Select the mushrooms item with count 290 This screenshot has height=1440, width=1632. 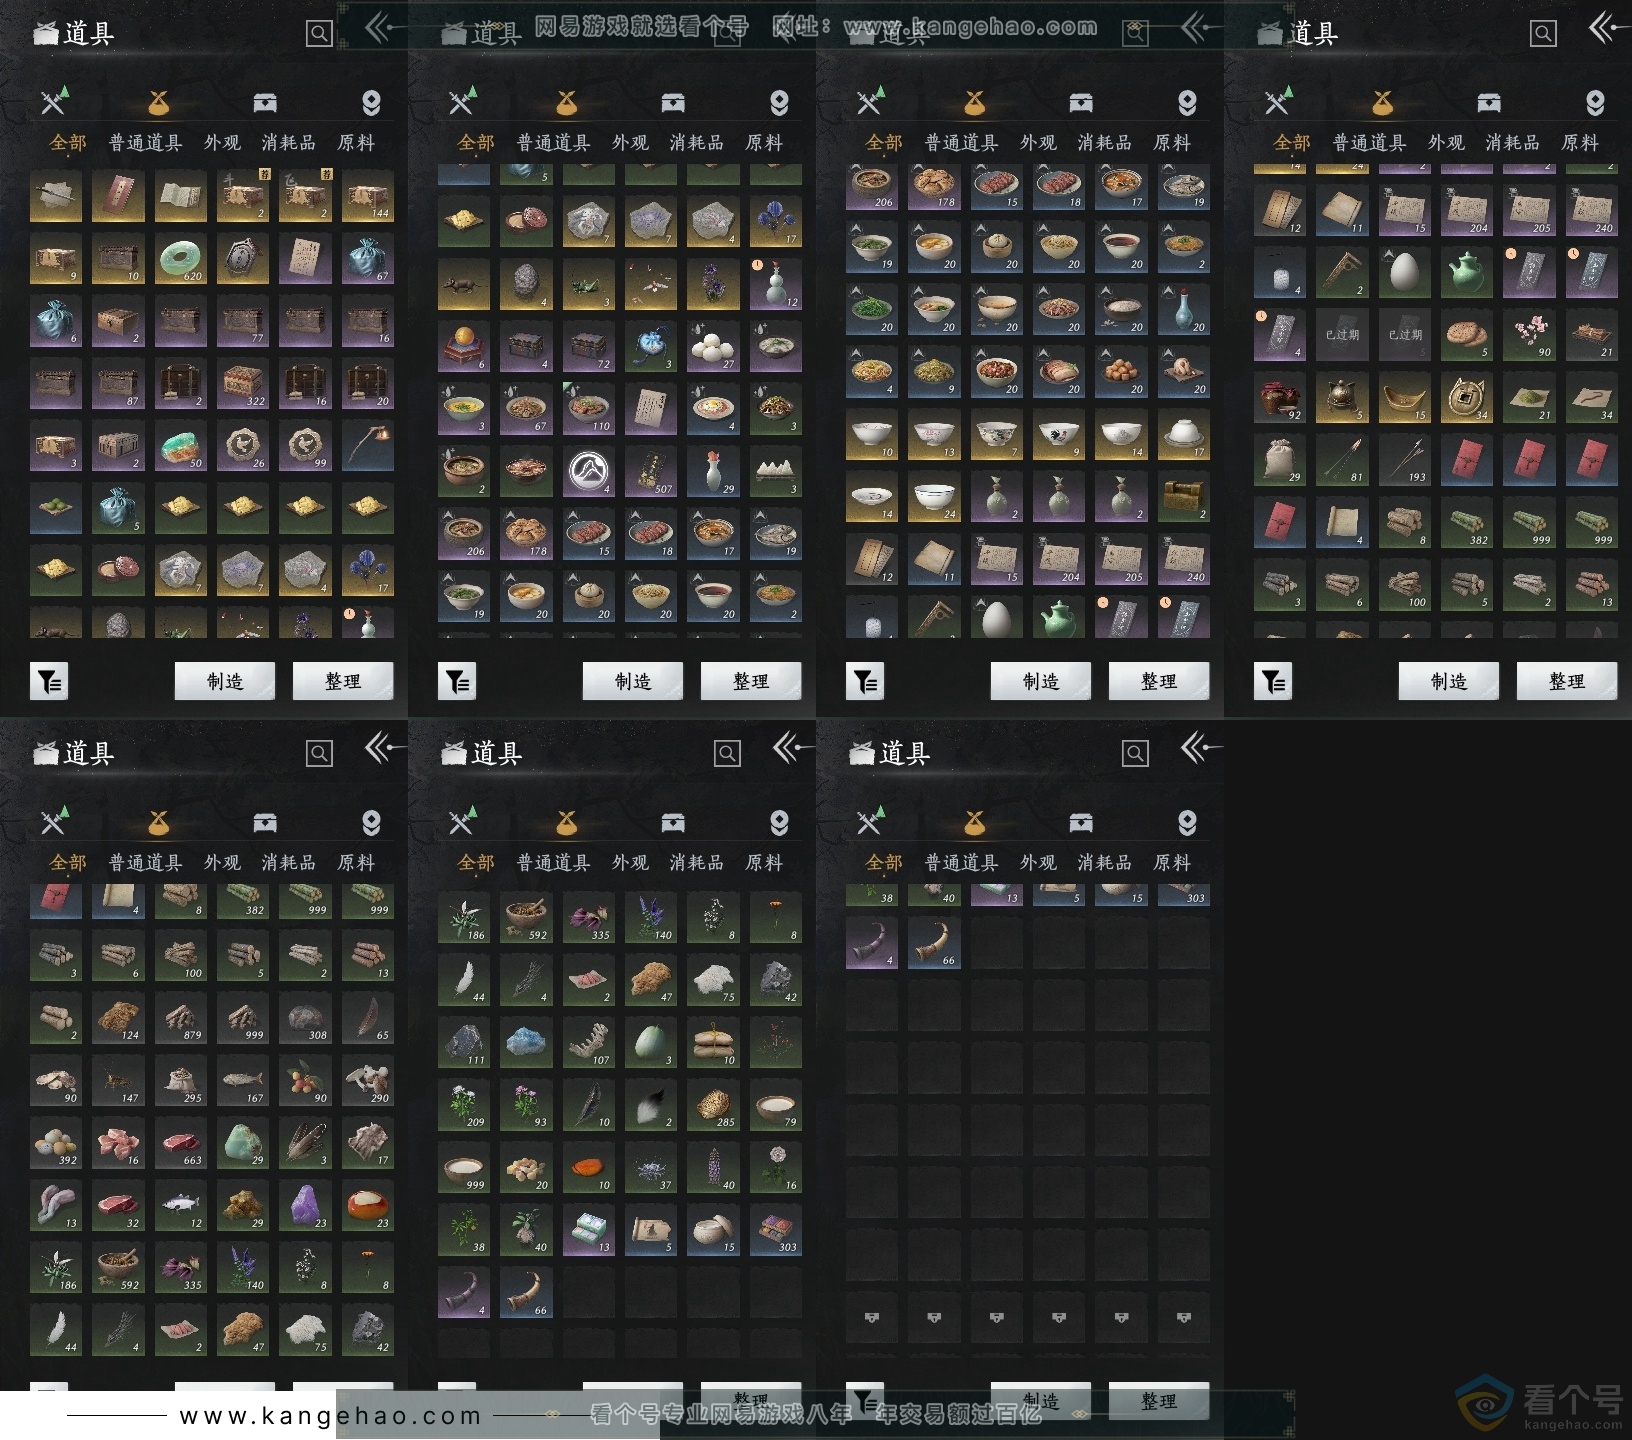pyautogui.click(x=367, y=1080)
